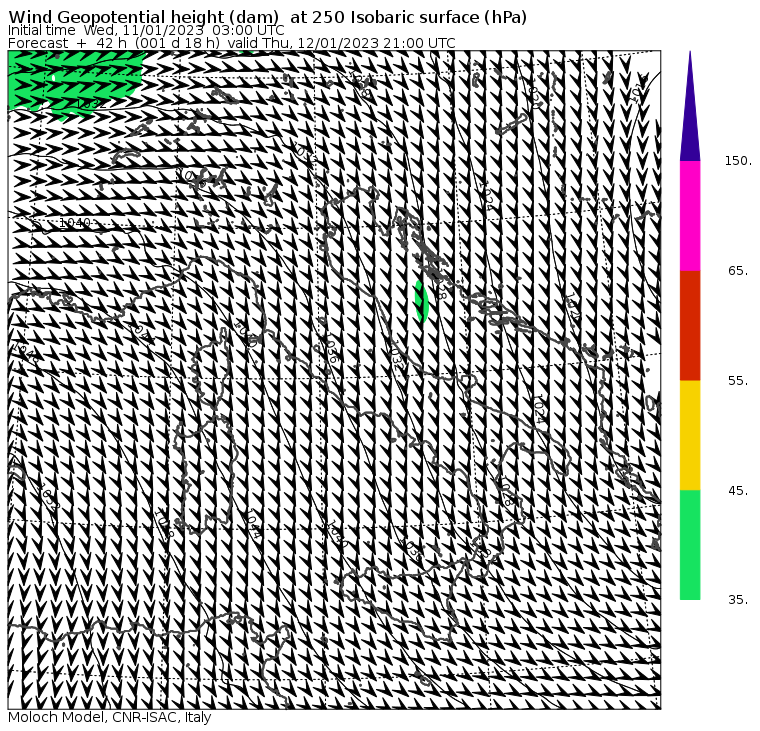Click the horizontal 1040 contour label
The width and height of the screenshot is (760, 731).
[75, 222]
